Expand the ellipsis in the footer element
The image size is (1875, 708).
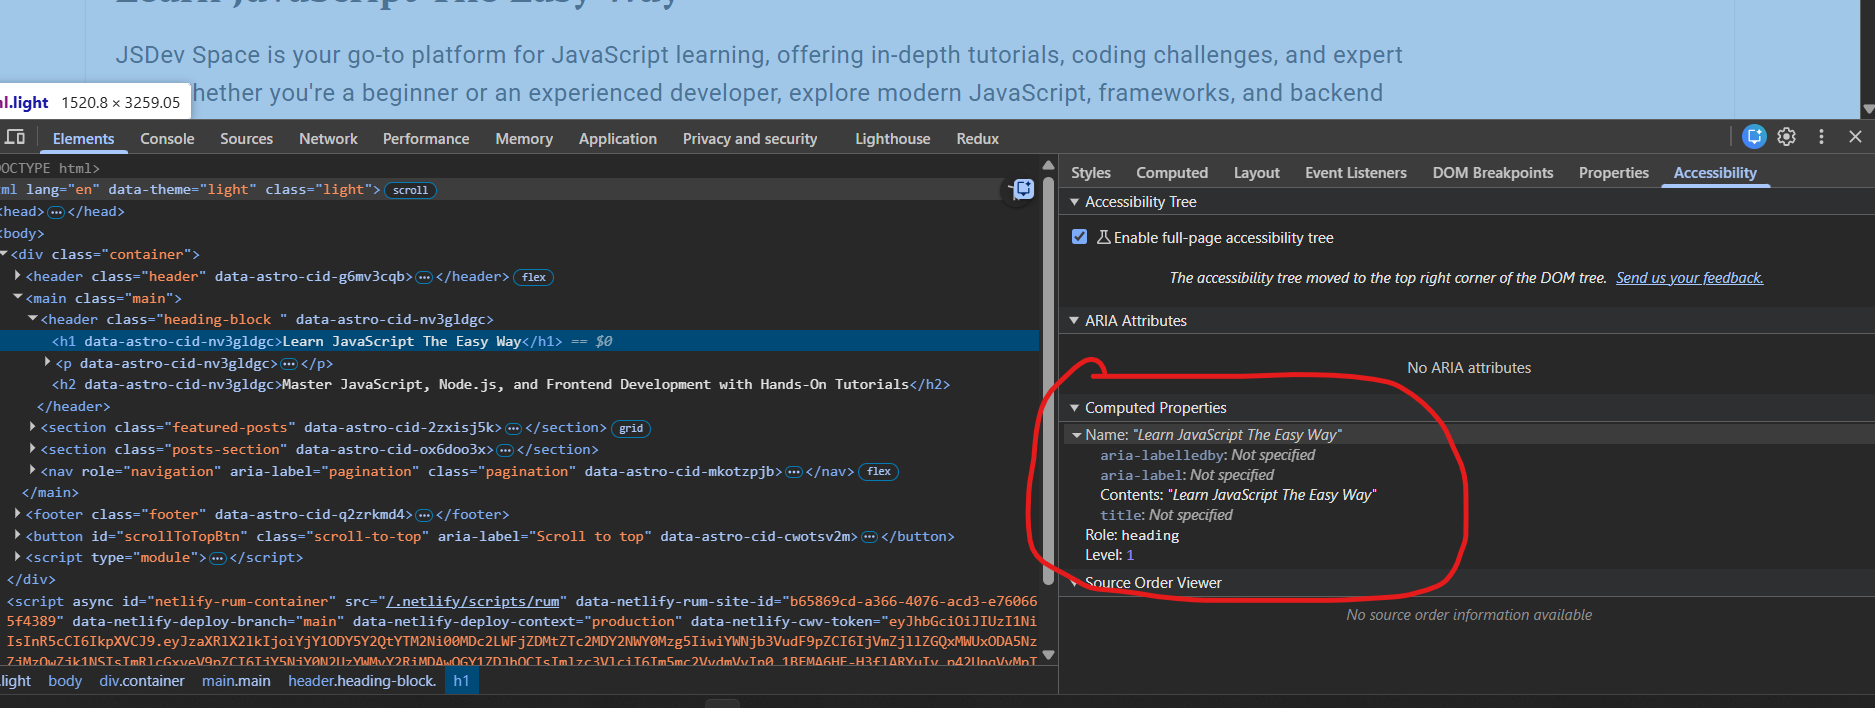(424, 515)
